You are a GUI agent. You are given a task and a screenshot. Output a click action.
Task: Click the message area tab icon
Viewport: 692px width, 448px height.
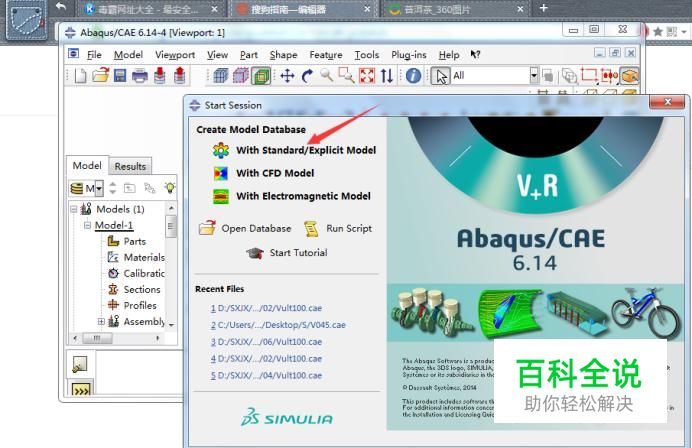tap(80, 364)
